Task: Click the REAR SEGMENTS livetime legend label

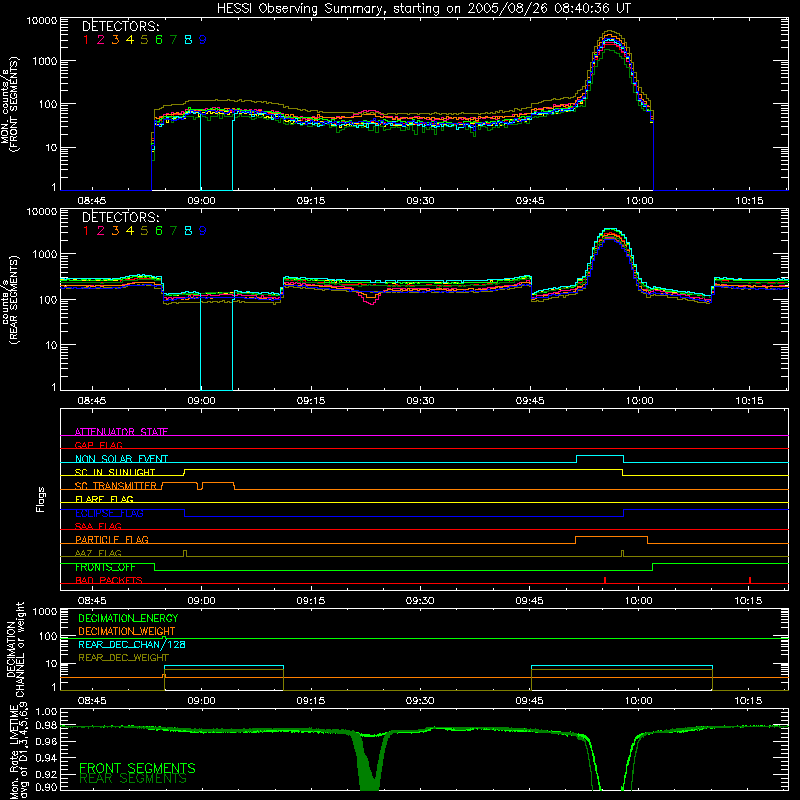Action: pyautogui.click(x=133, y=779)
